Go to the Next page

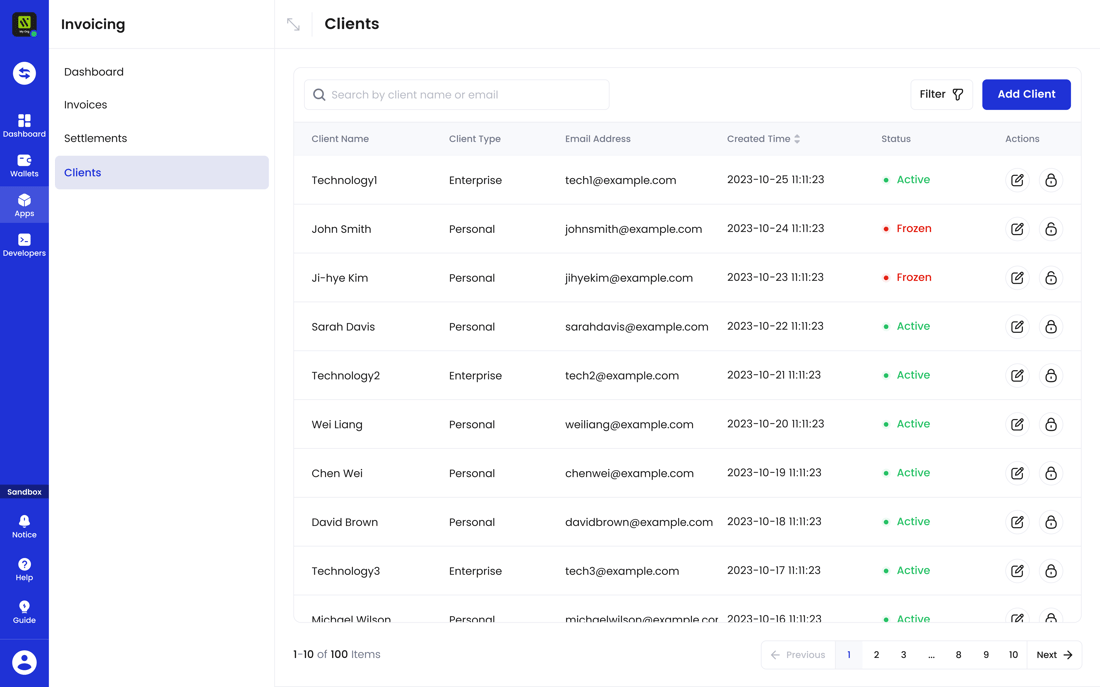coord(1054,655)
